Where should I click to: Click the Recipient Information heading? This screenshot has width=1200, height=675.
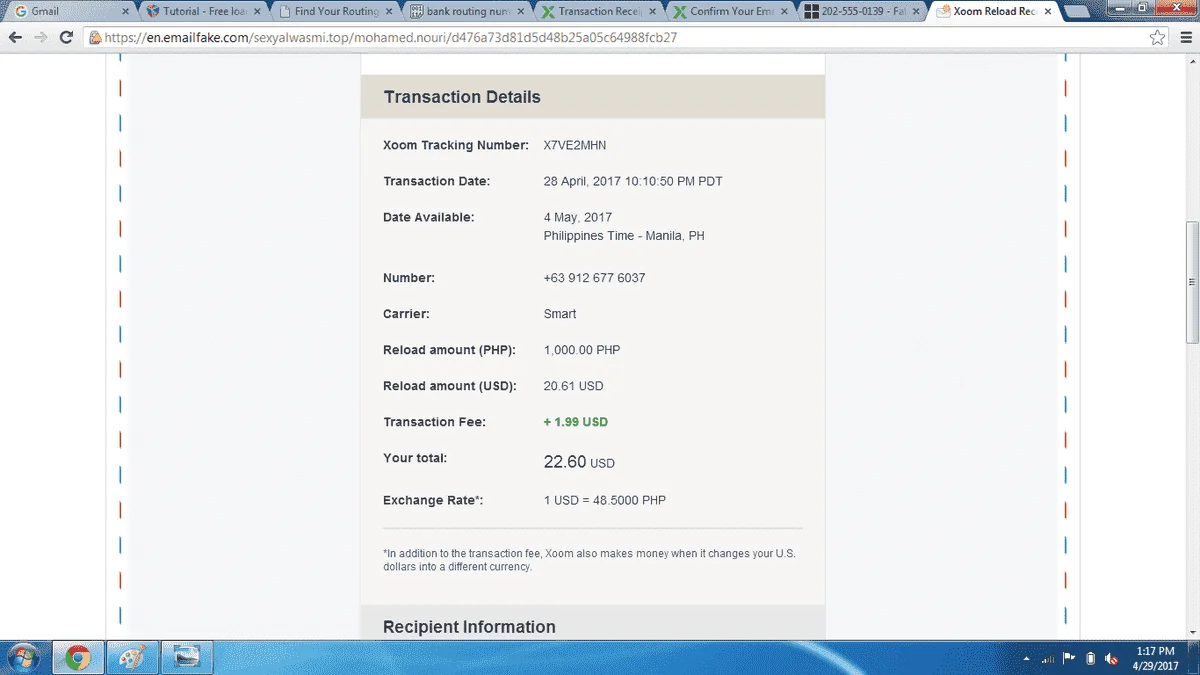coord(469,627)
